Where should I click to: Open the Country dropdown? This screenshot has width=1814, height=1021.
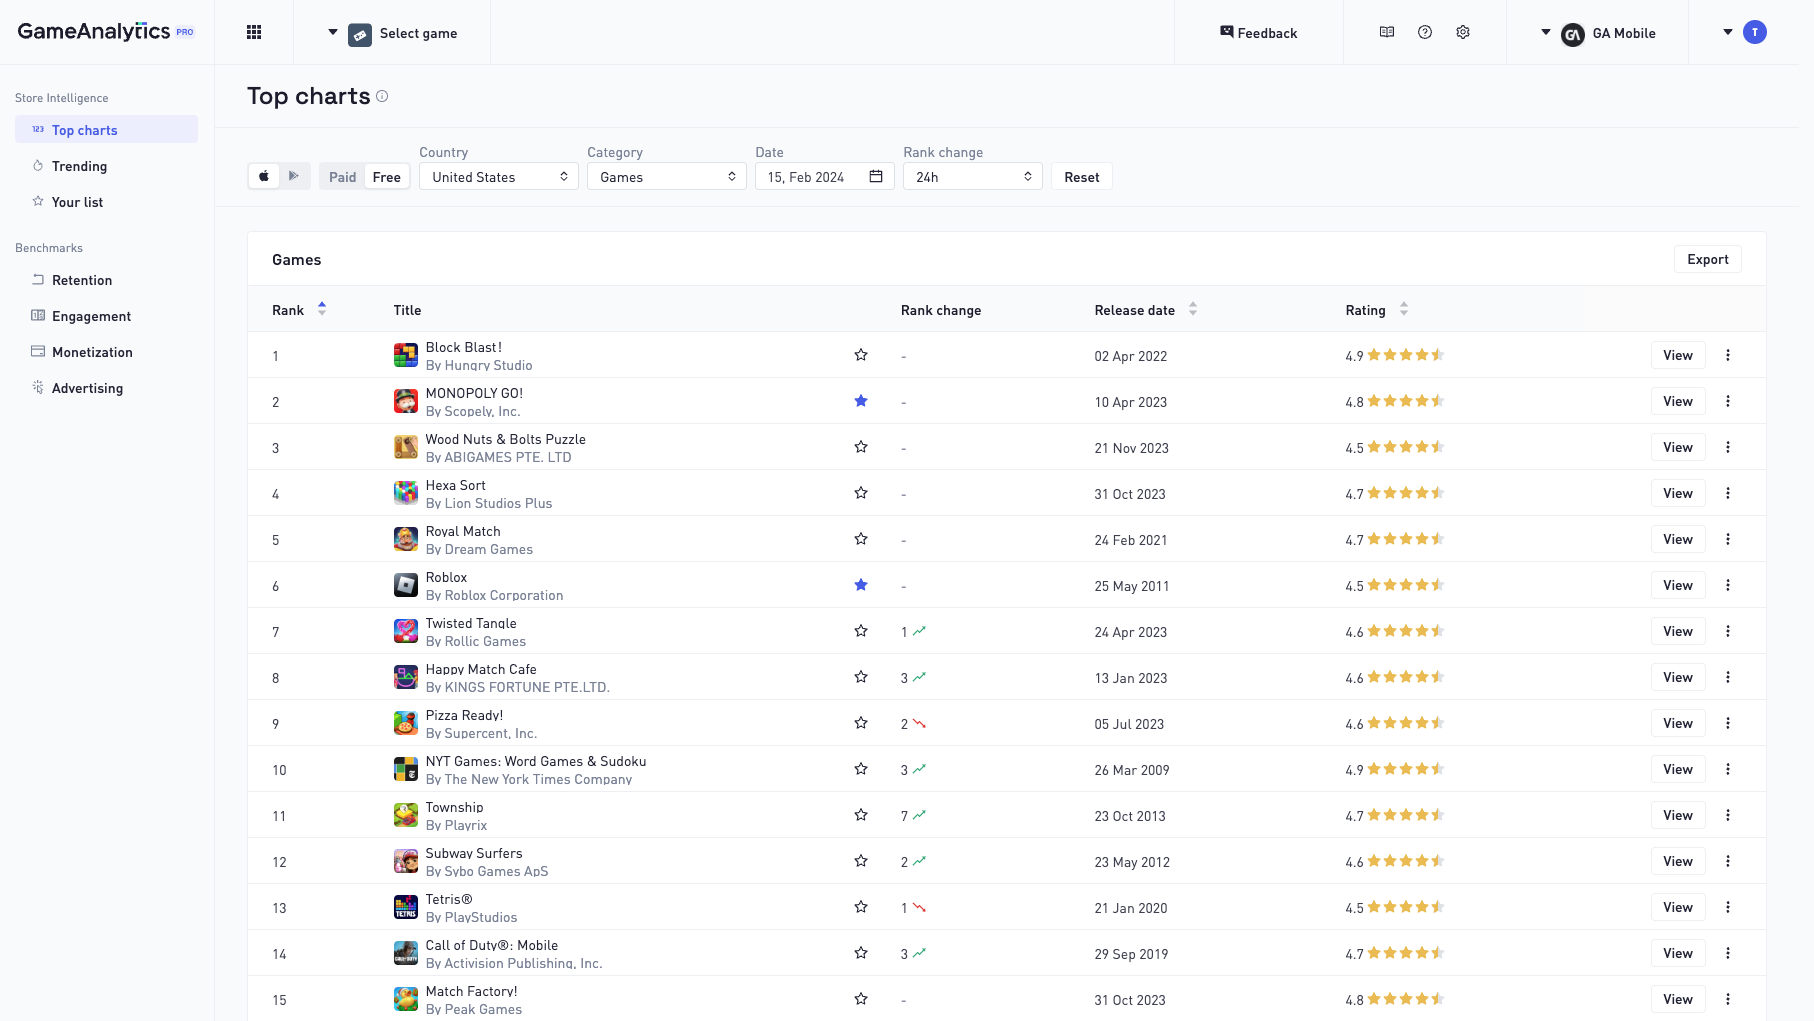pos(499,176)
